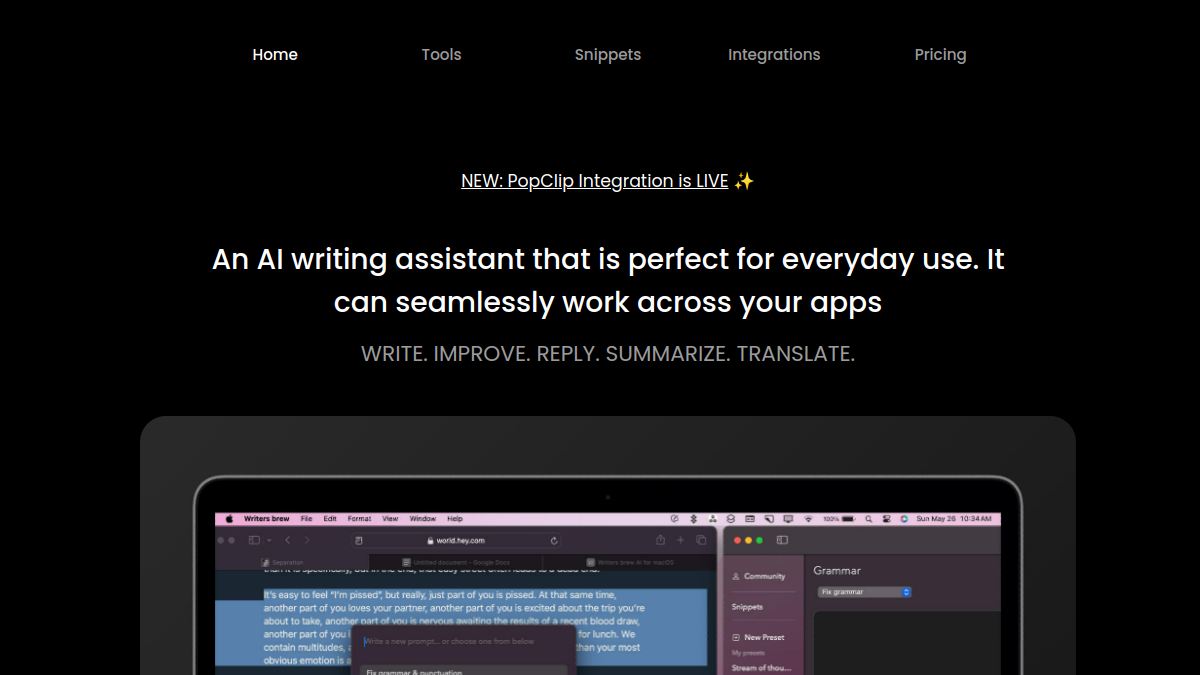
Task: Open a new tab with plus icon
Action: pos(680,540)
